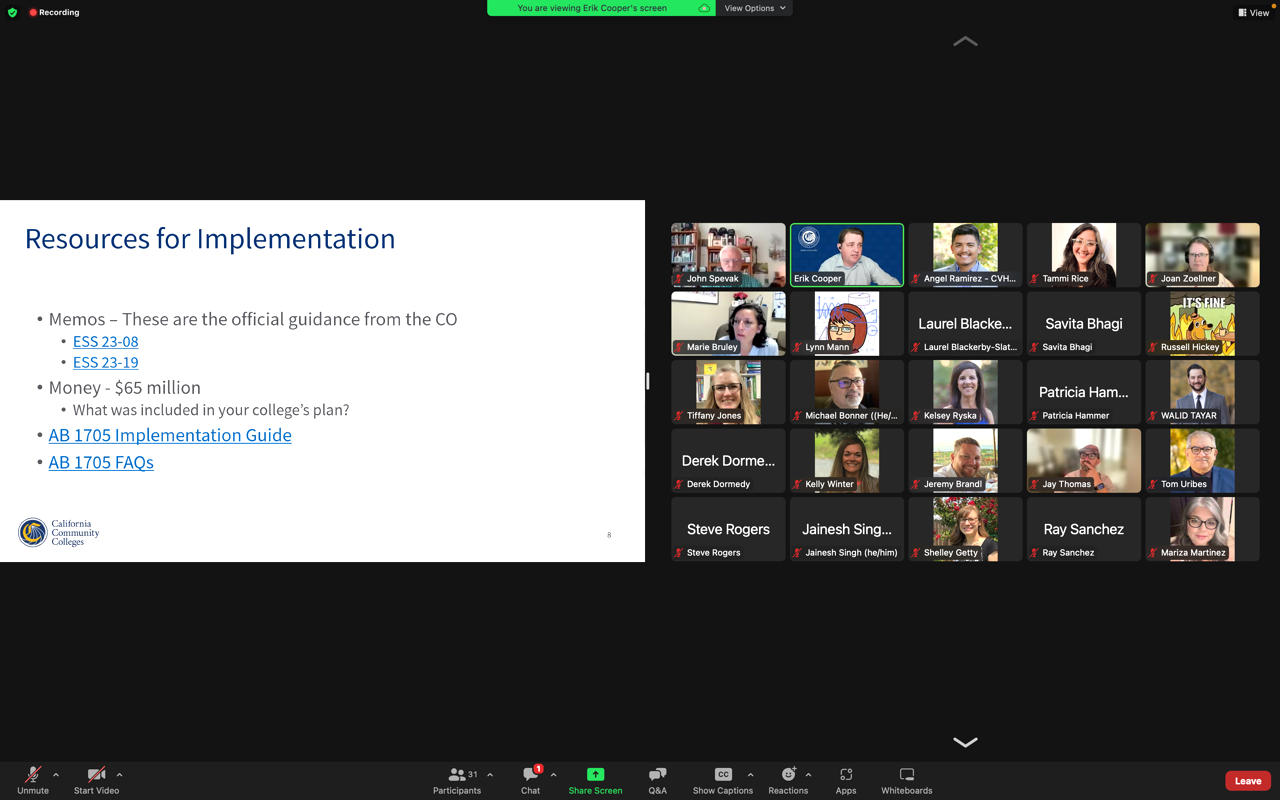Open Whiteboards from the toolbar
This screenshot has height=800, width=1280.
(x=906, y=775)
